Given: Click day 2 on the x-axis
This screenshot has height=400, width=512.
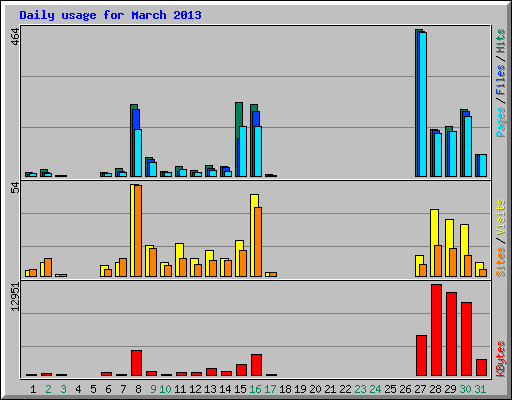Looking at the screenshot, I should tap(48, 389).
